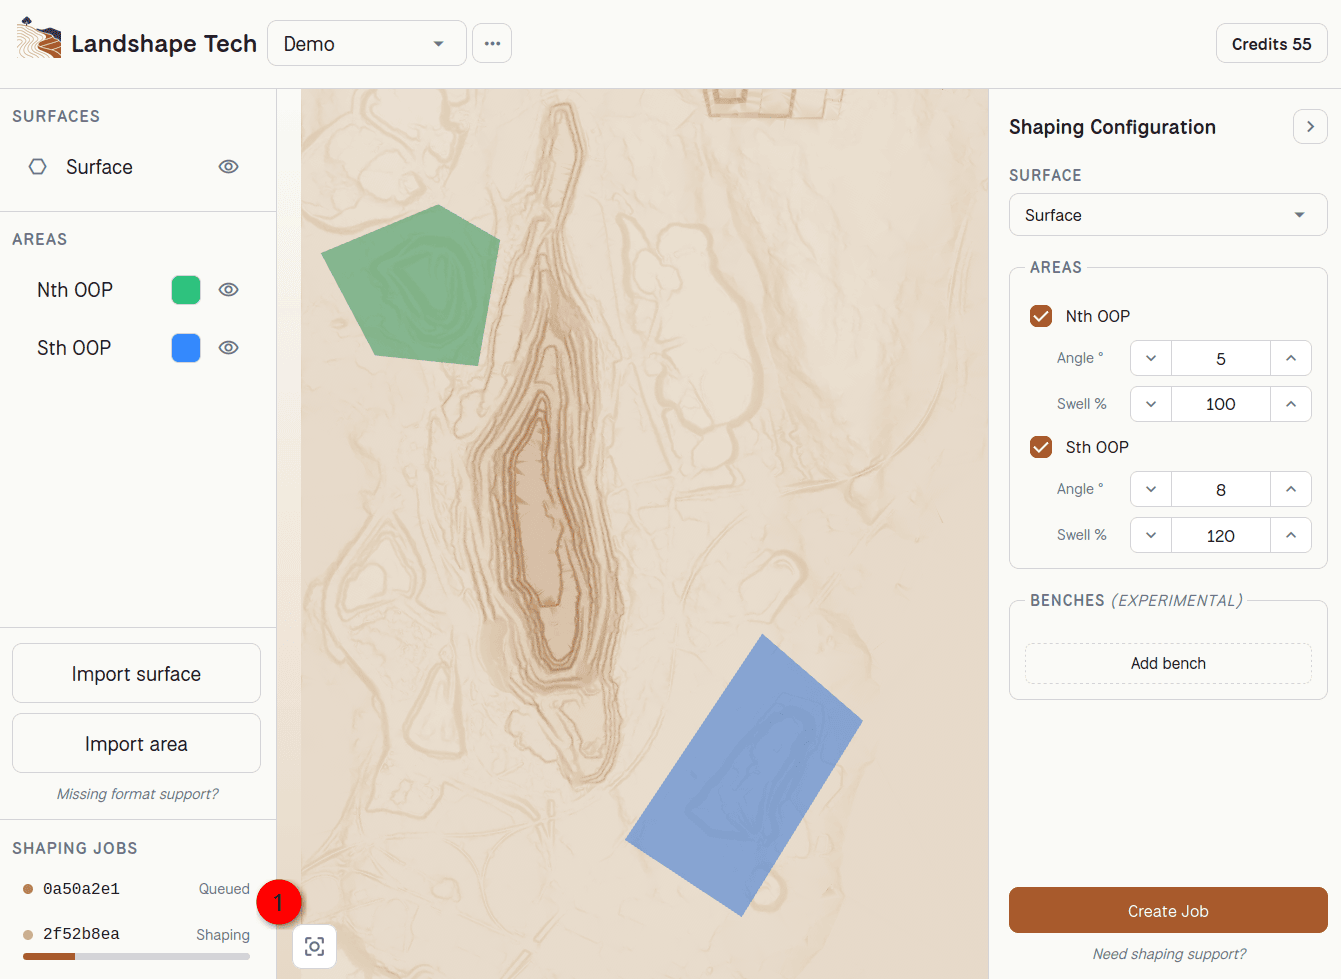Image resolution: width=1341 pixels, height=979 pixels.
Task: Open the three-dot project options menu
Action: 492,44
